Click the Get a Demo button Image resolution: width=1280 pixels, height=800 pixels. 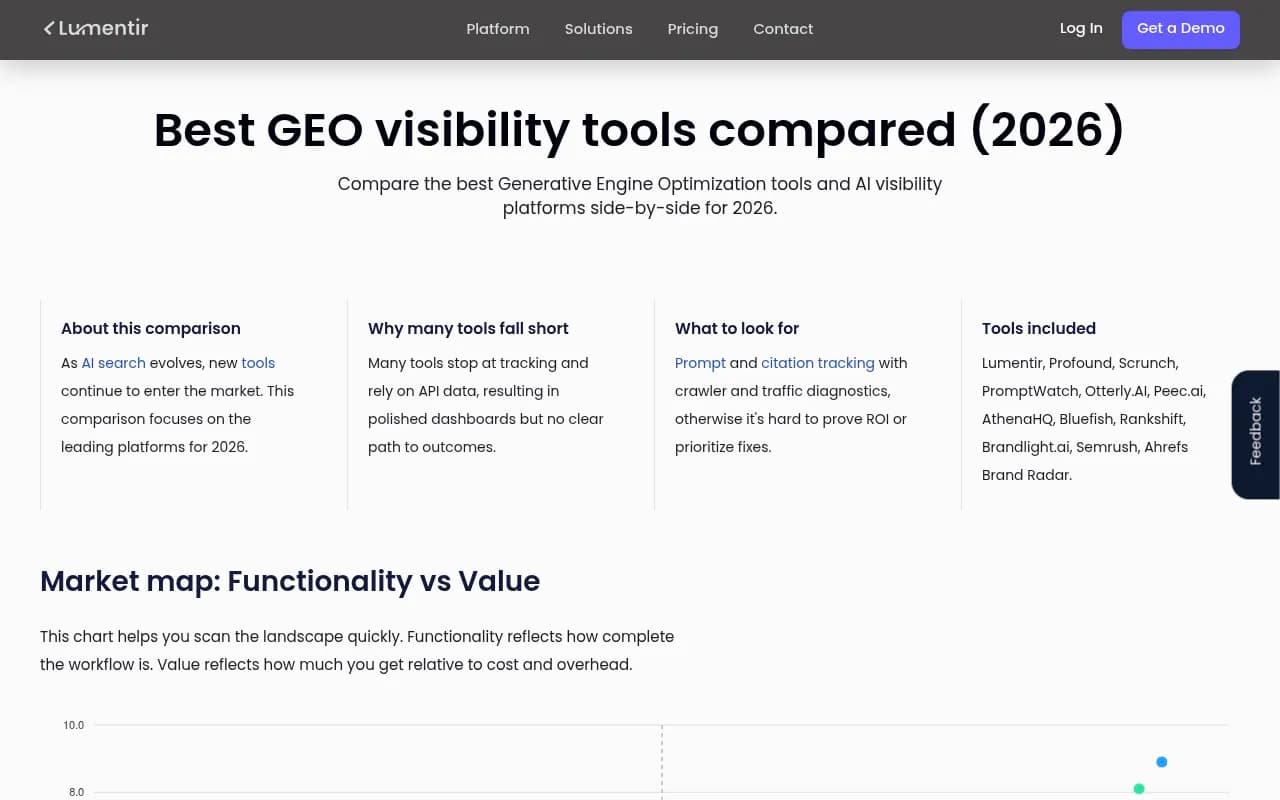[x=1181, y=29]
